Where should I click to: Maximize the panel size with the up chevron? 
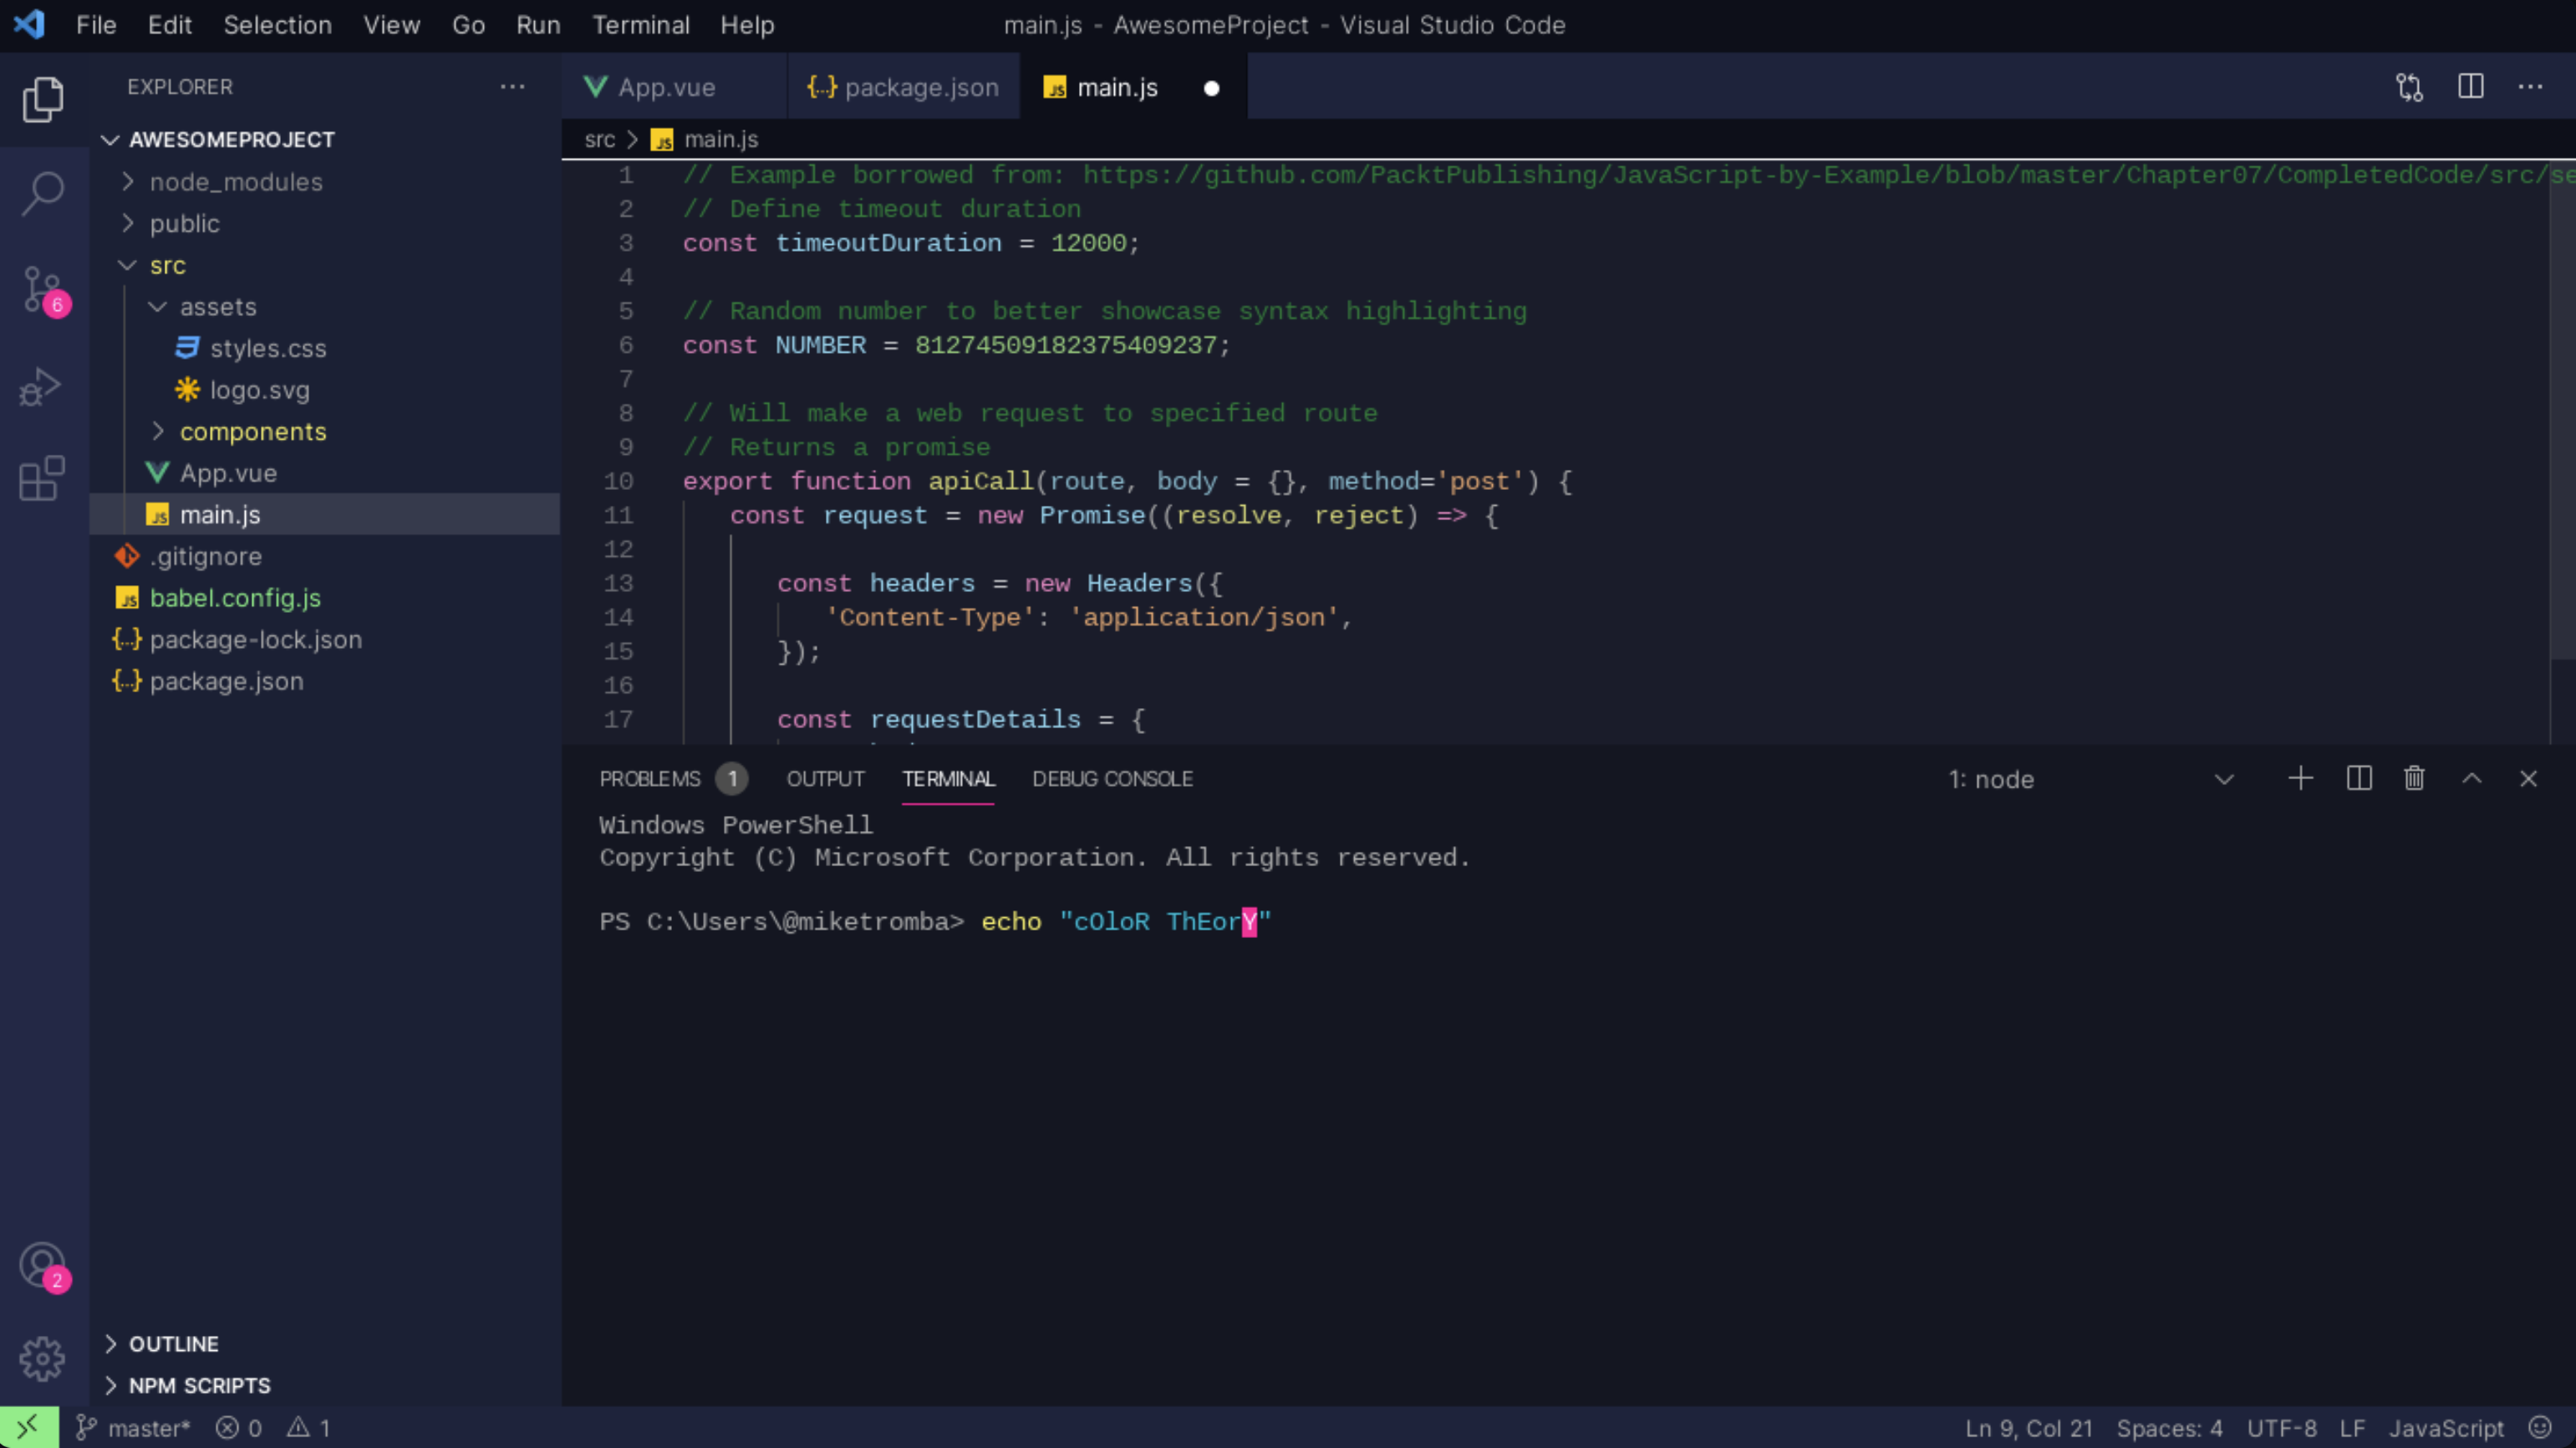(2471, 779)
